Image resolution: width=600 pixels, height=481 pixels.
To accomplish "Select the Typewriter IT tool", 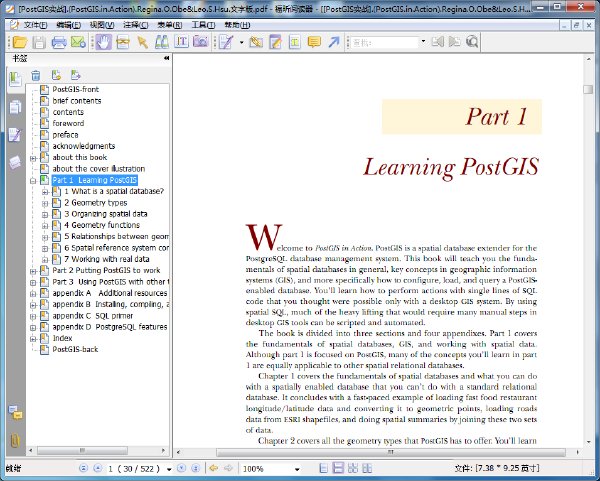I will [x=181, y=42].
